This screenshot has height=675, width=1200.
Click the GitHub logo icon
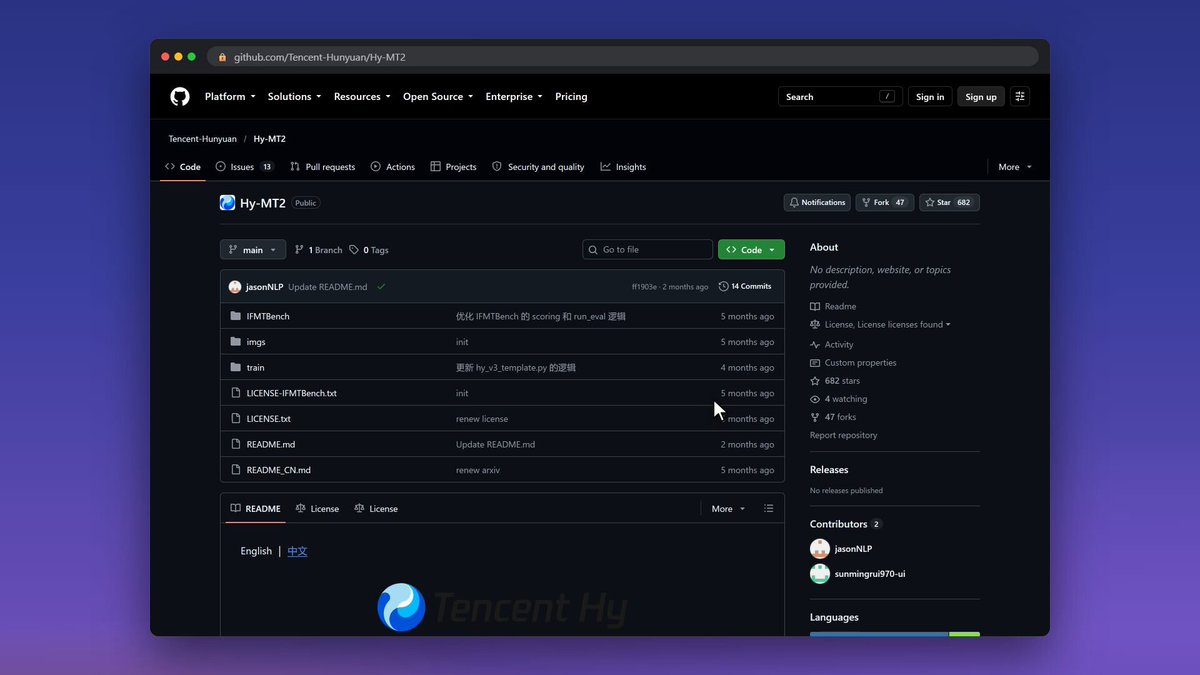[x=180, y=97]
